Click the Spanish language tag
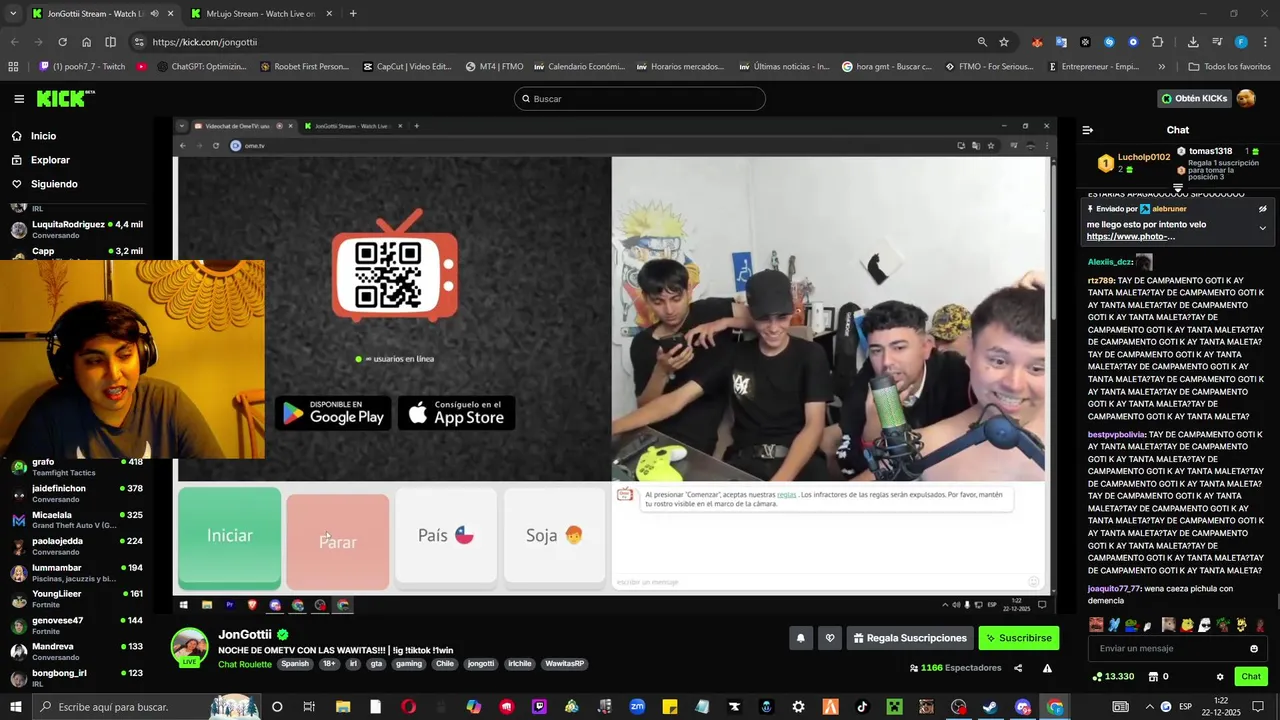This screenshot has height=720, width=1280. 295,664
